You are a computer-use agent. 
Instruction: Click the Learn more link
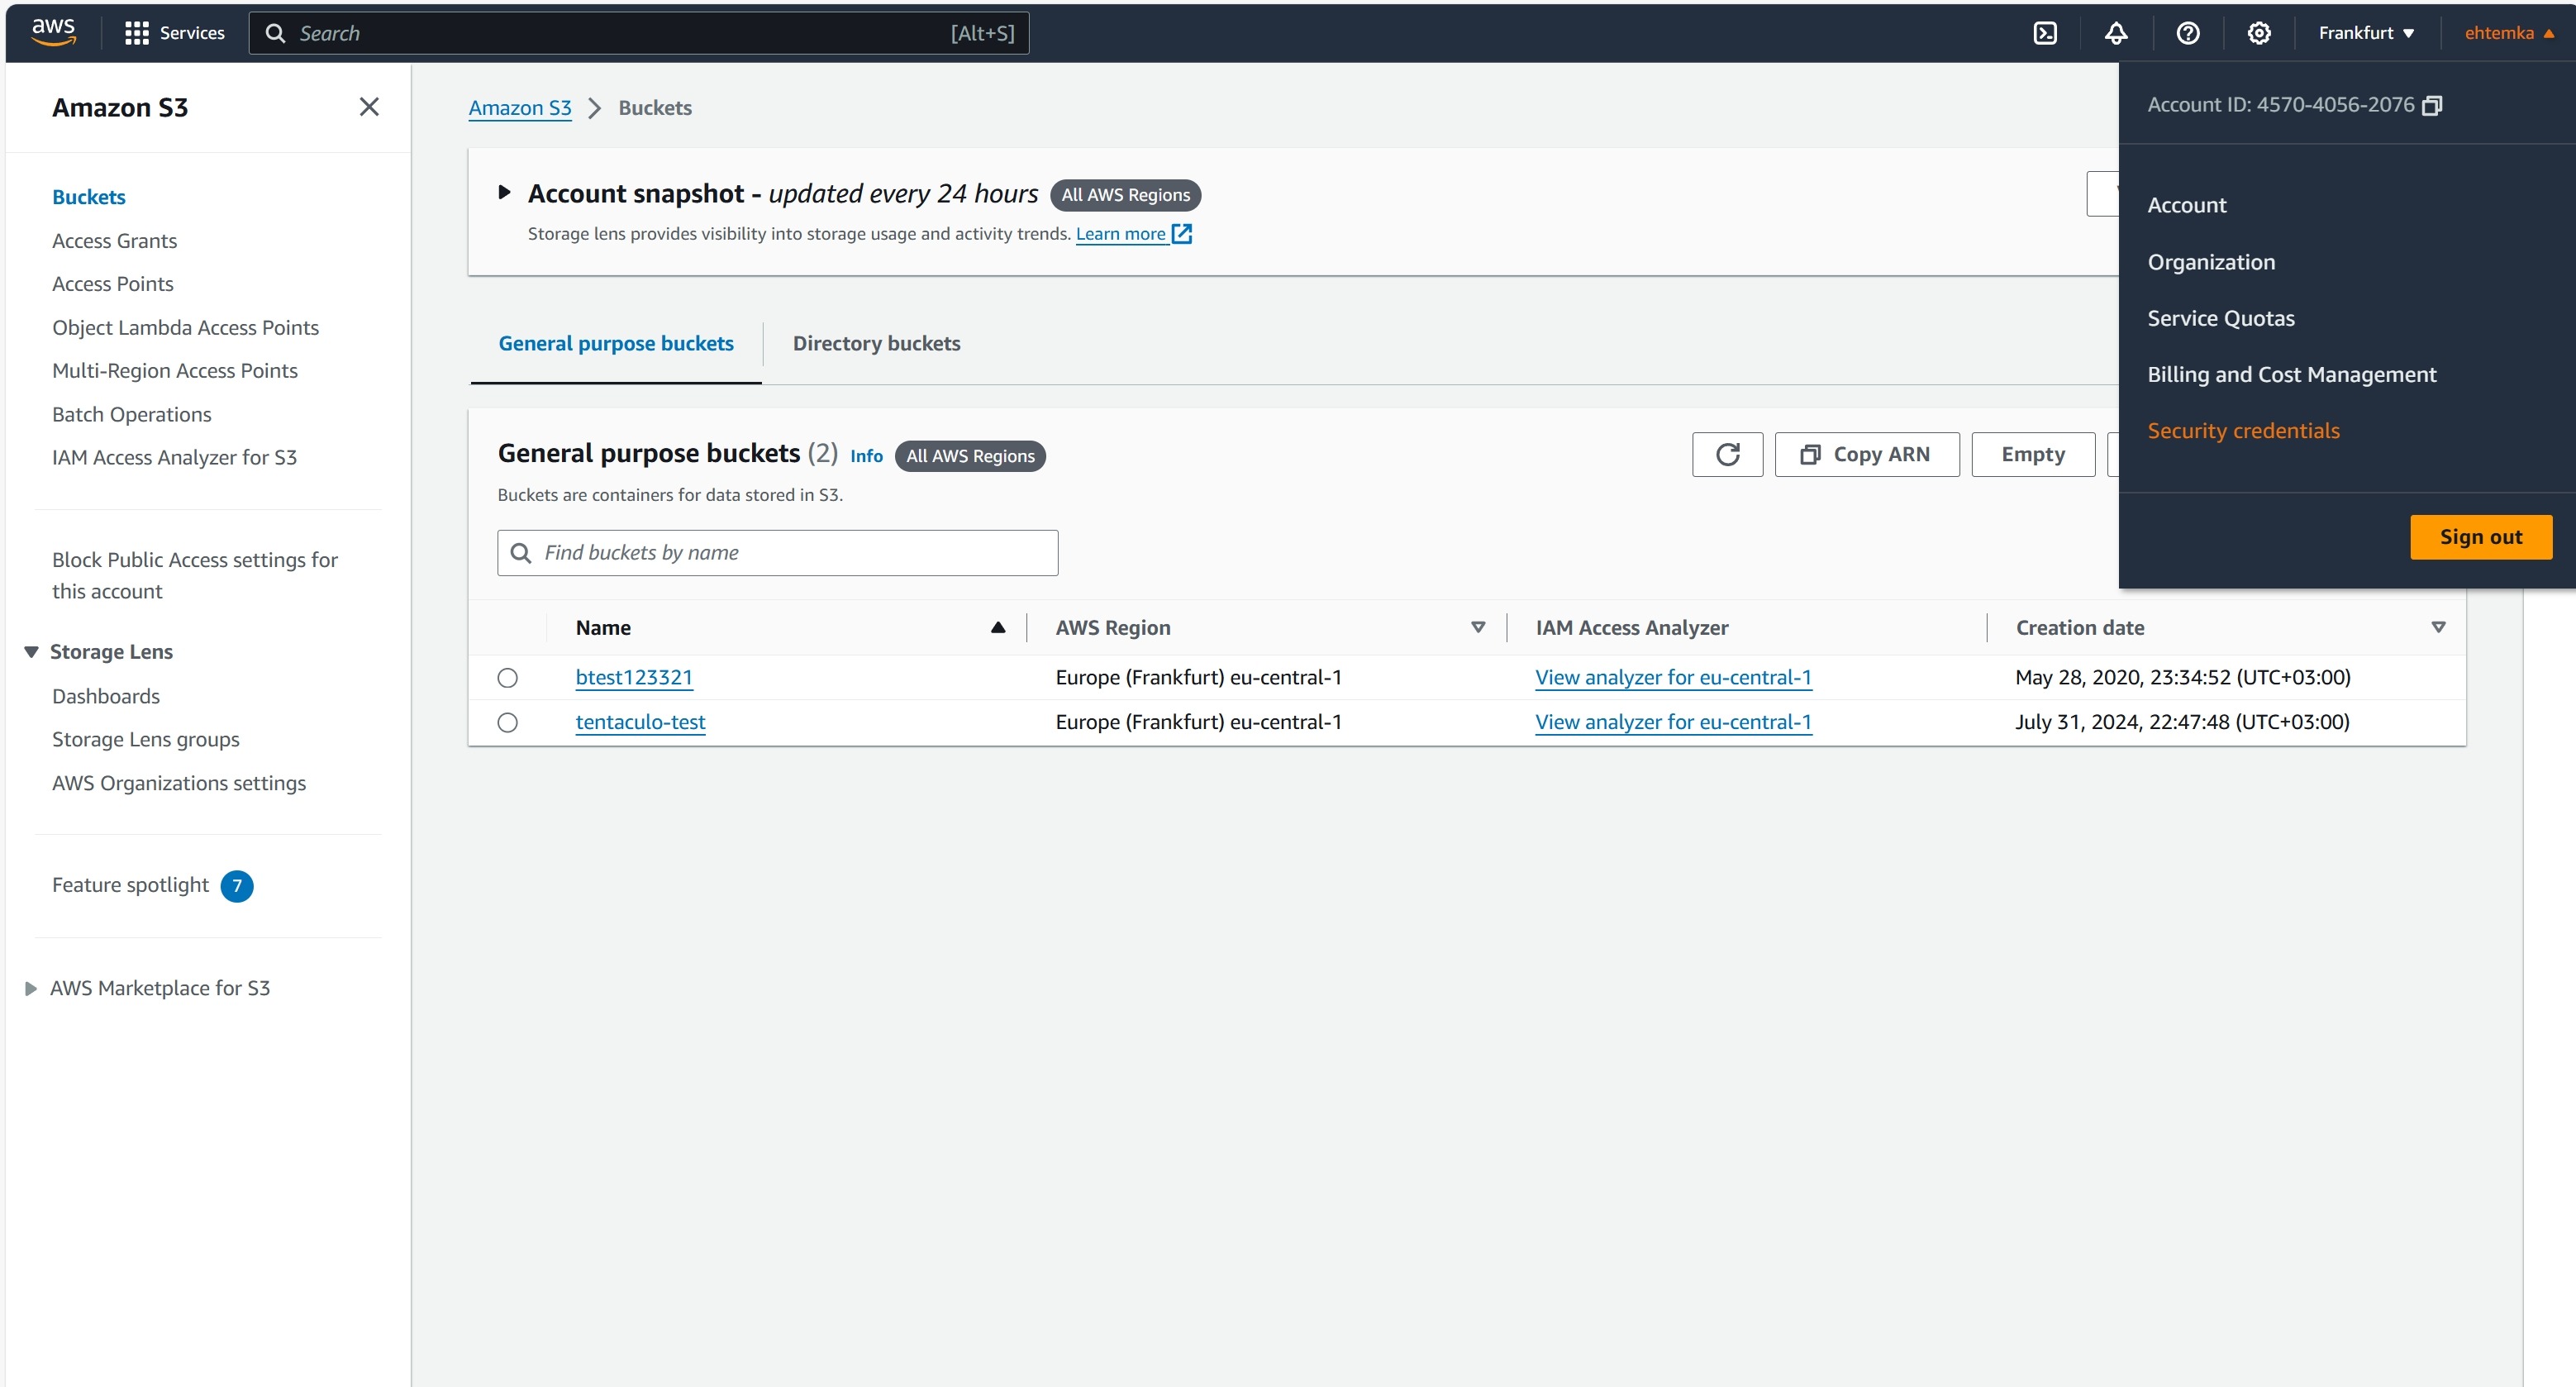click(x=1120, y=234)
